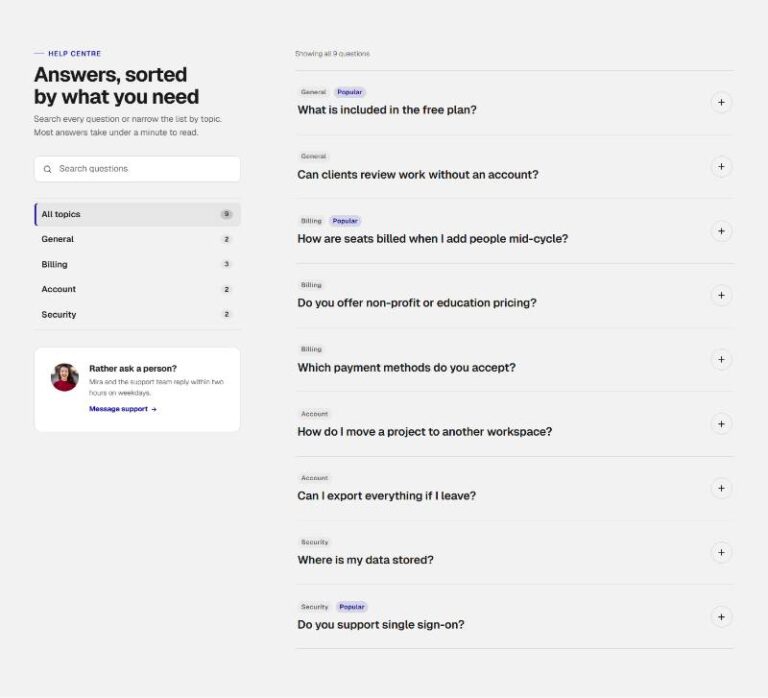Screen dimensions: 768x698
Task: Expand non-profit or education pricing plus icon
Action: 721,295
